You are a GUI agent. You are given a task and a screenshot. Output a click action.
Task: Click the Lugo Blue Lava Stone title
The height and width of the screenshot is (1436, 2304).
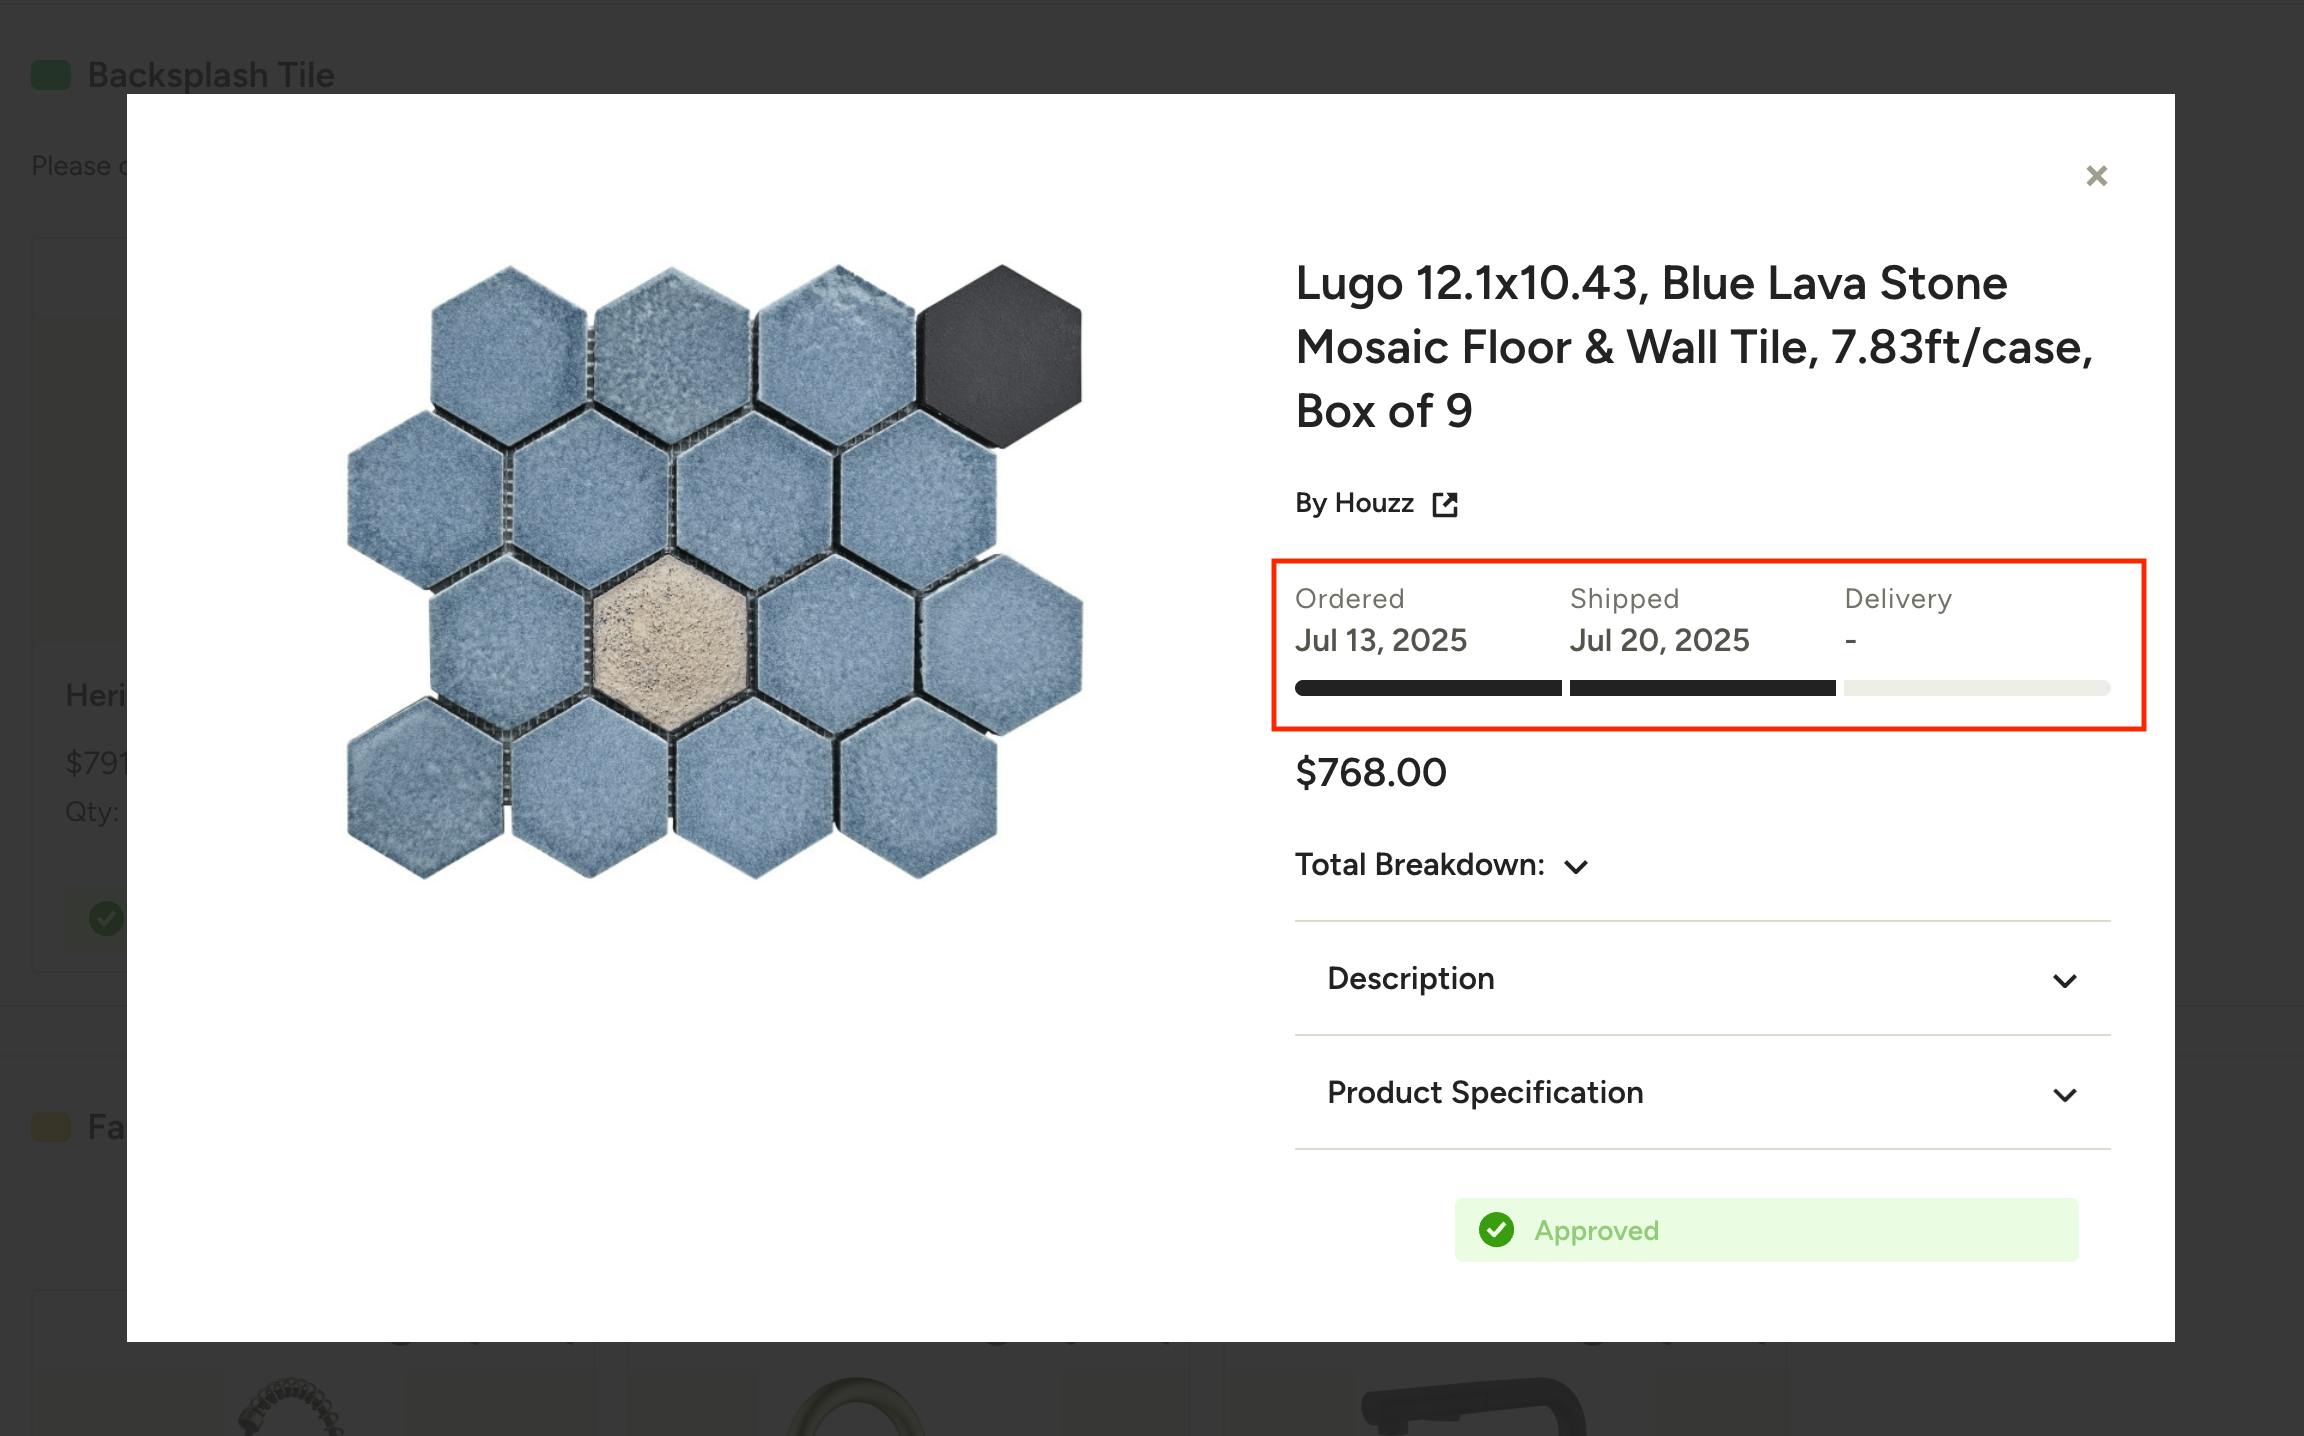[1694, 347]
